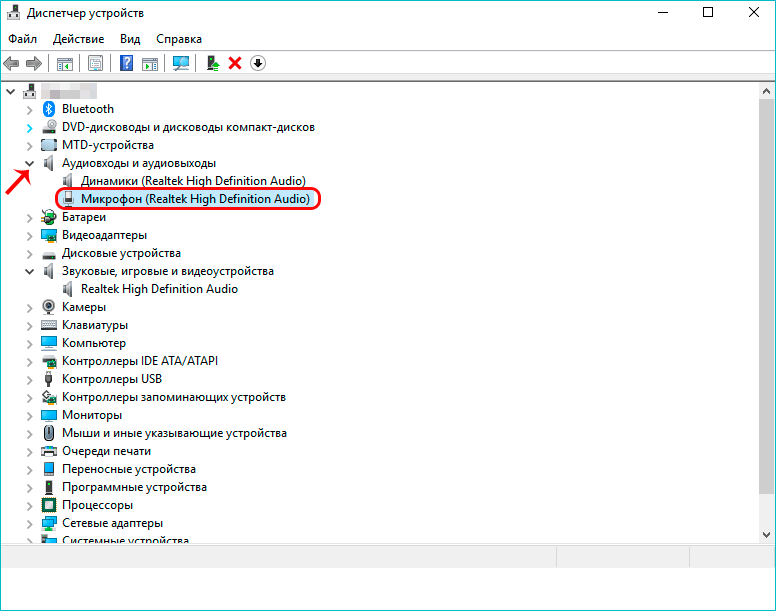This screenshot has width=776, height=611.
Task: Select Динамики (Realtek High Definition Audio)
Action: tap(193, 181)
